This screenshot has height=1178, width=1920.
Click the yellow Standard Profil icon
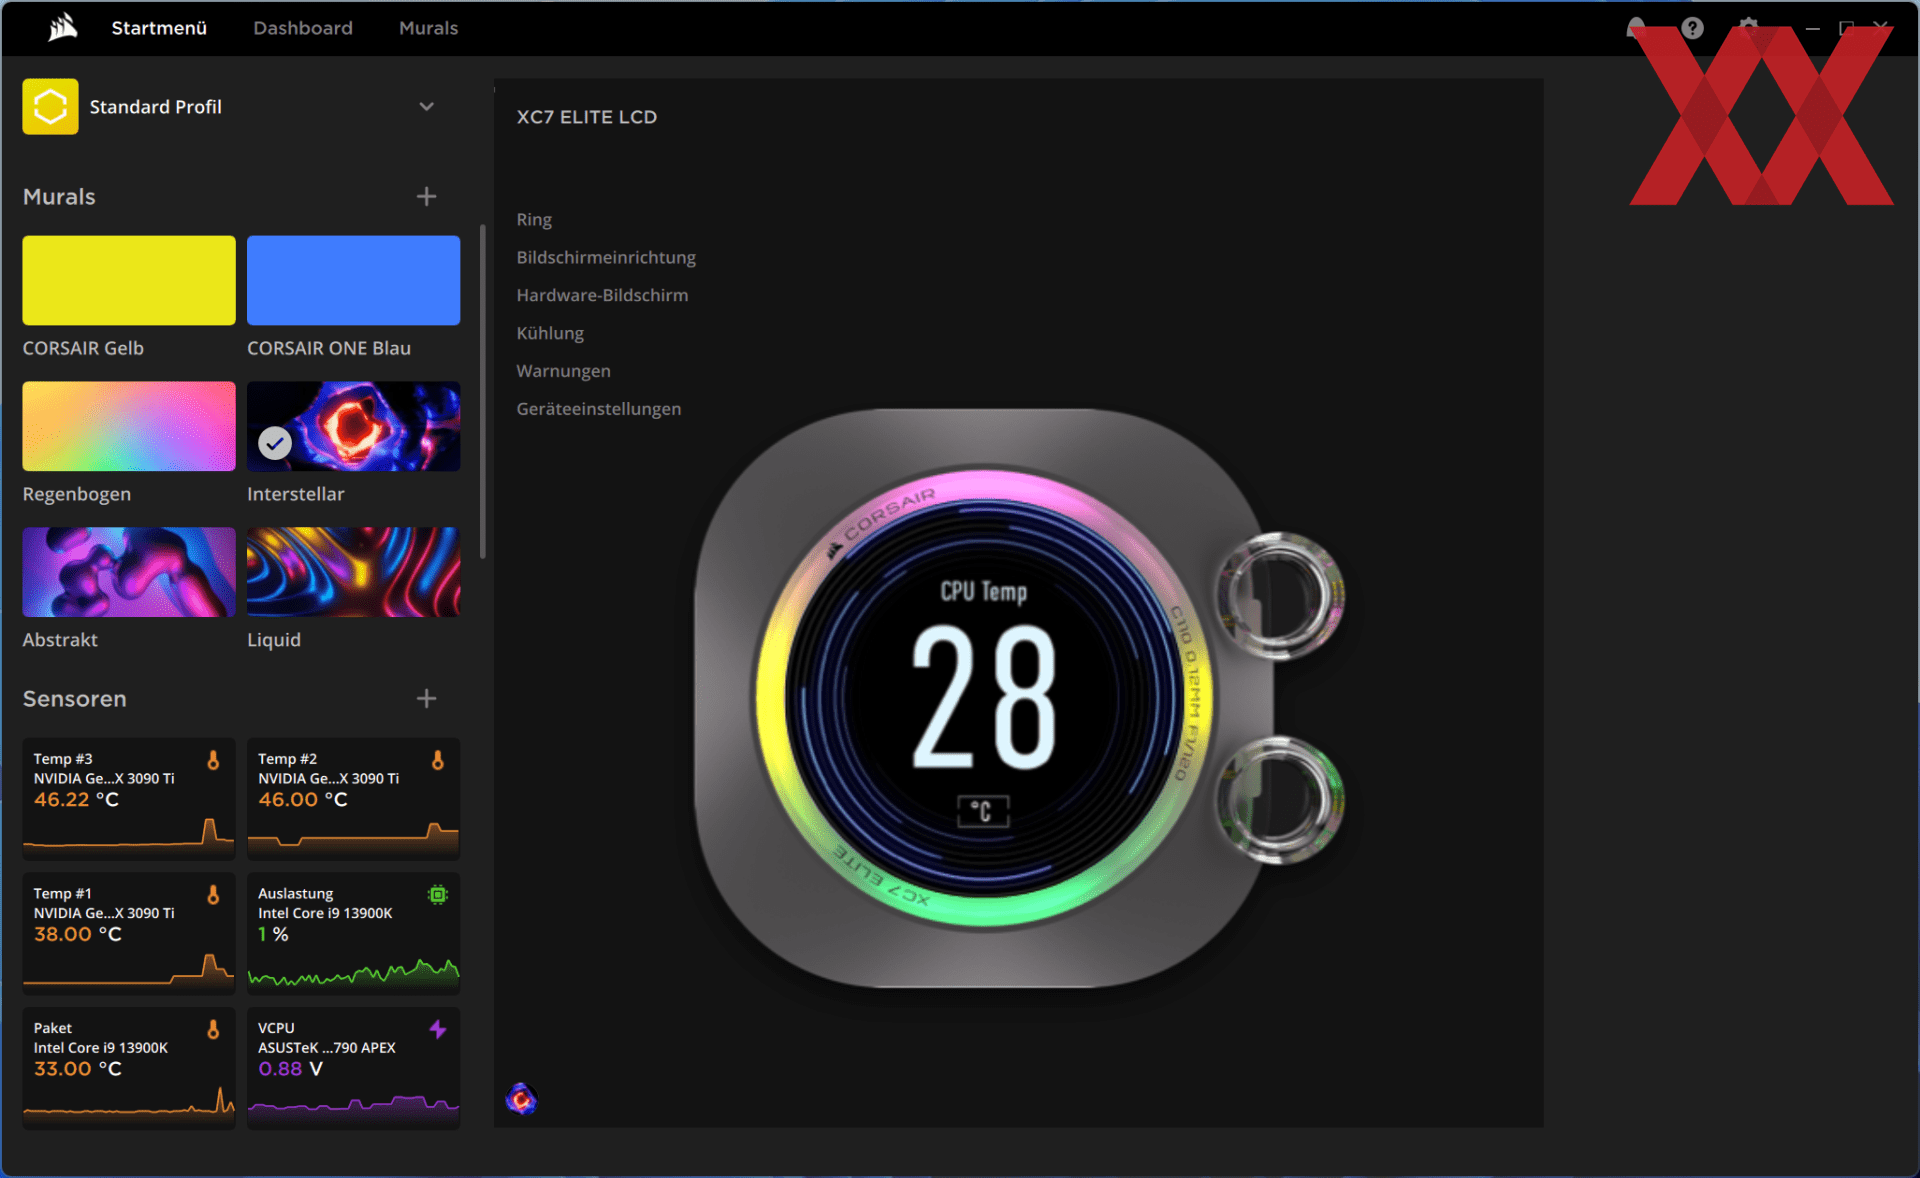tap(50, 106)
